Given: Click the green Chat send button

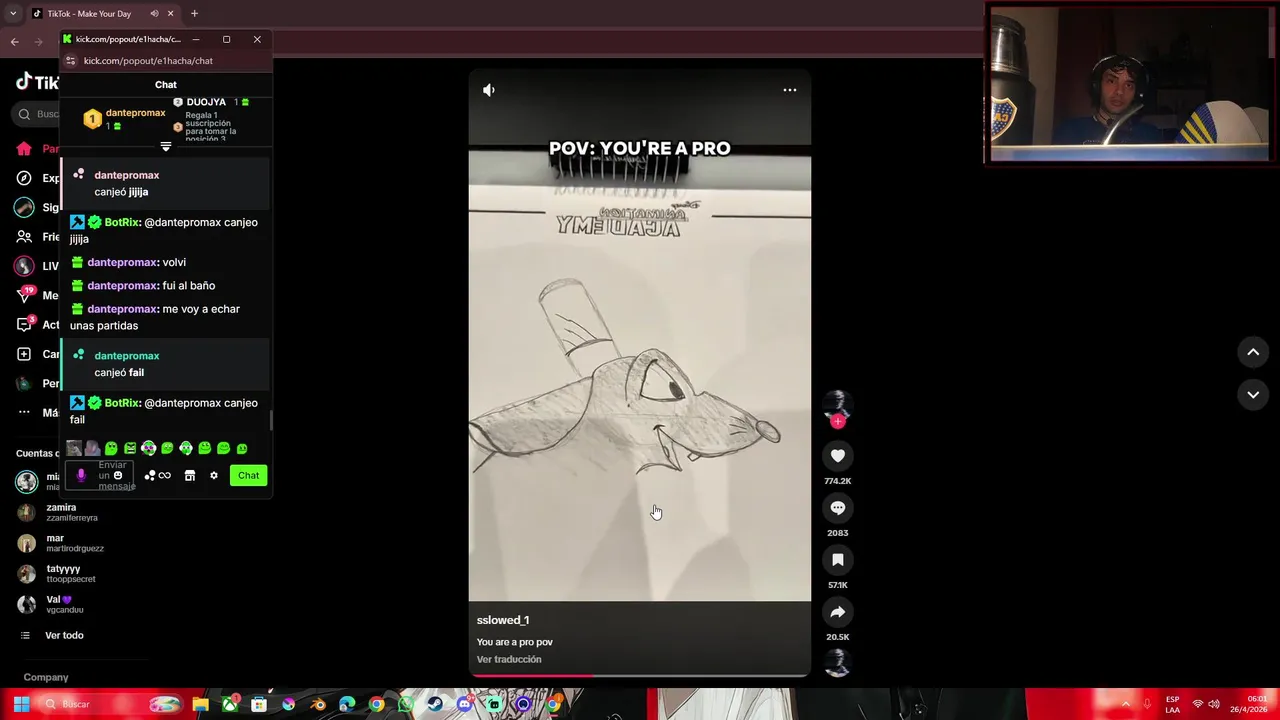Looking at the screenshot, I should 249,476.
